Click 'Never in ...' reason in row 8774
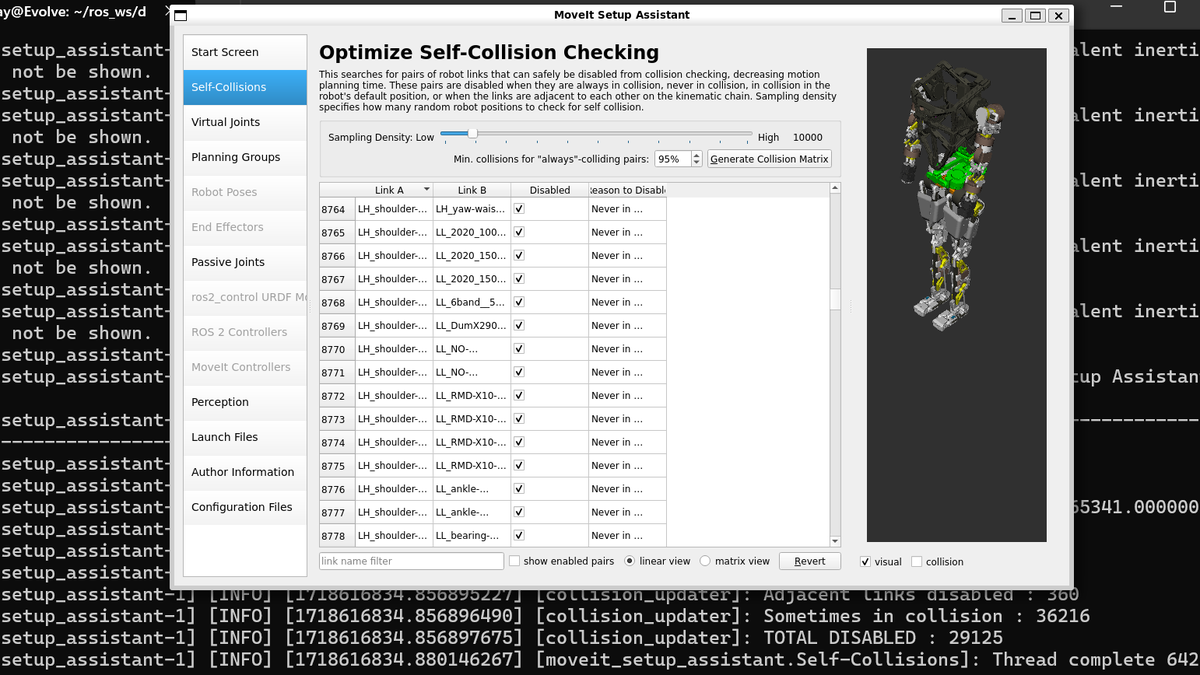1200x675 pixels. click(627, 443)
